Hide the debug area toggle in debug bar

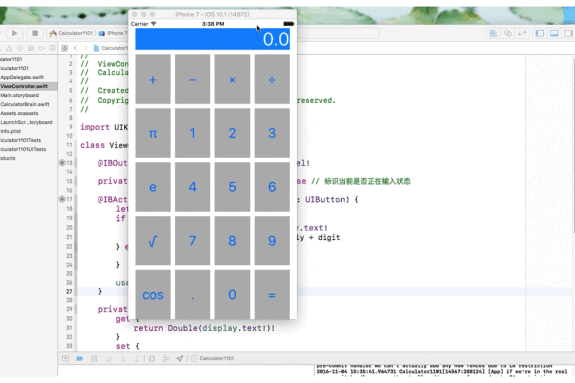click(x=65, y=358)
